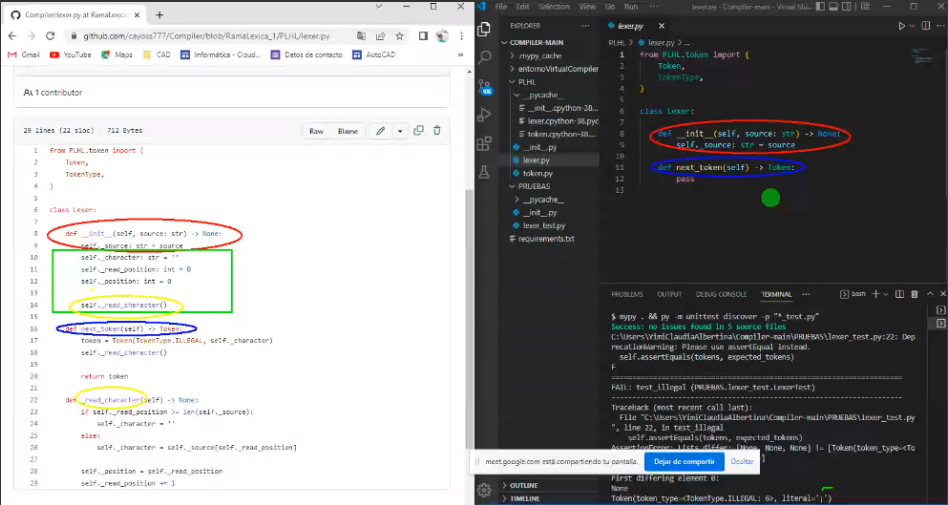This screenshot has width=948, height=505.
Task: Open the Chrome profile avatar
Action: tap(442, 36)
